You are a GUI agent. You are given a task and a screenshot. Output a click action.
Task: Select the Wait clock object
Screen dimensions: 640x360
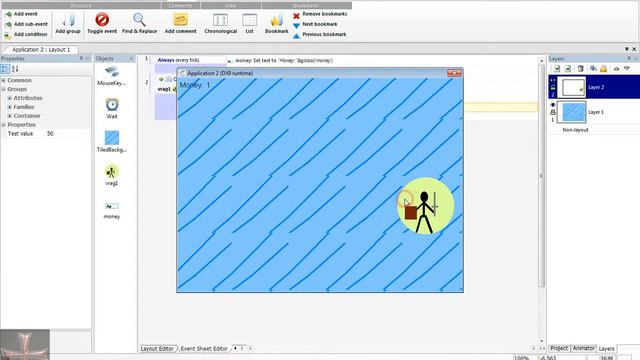tap(112, 105)
